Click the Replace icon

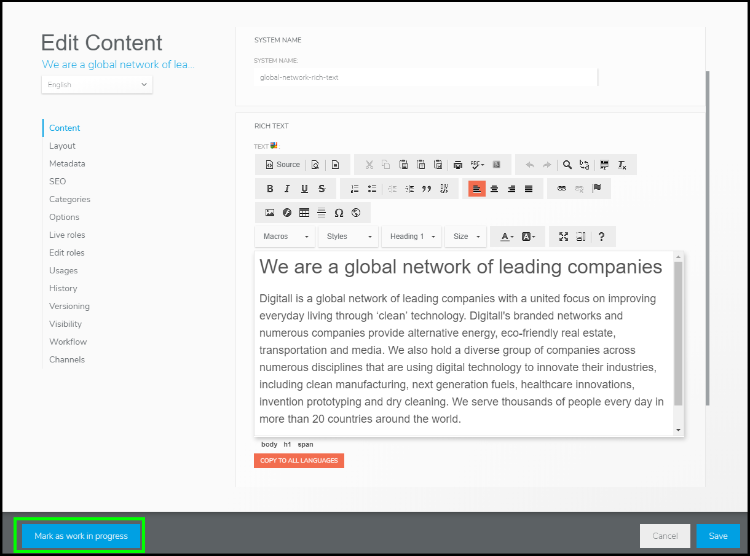point(584,165)
